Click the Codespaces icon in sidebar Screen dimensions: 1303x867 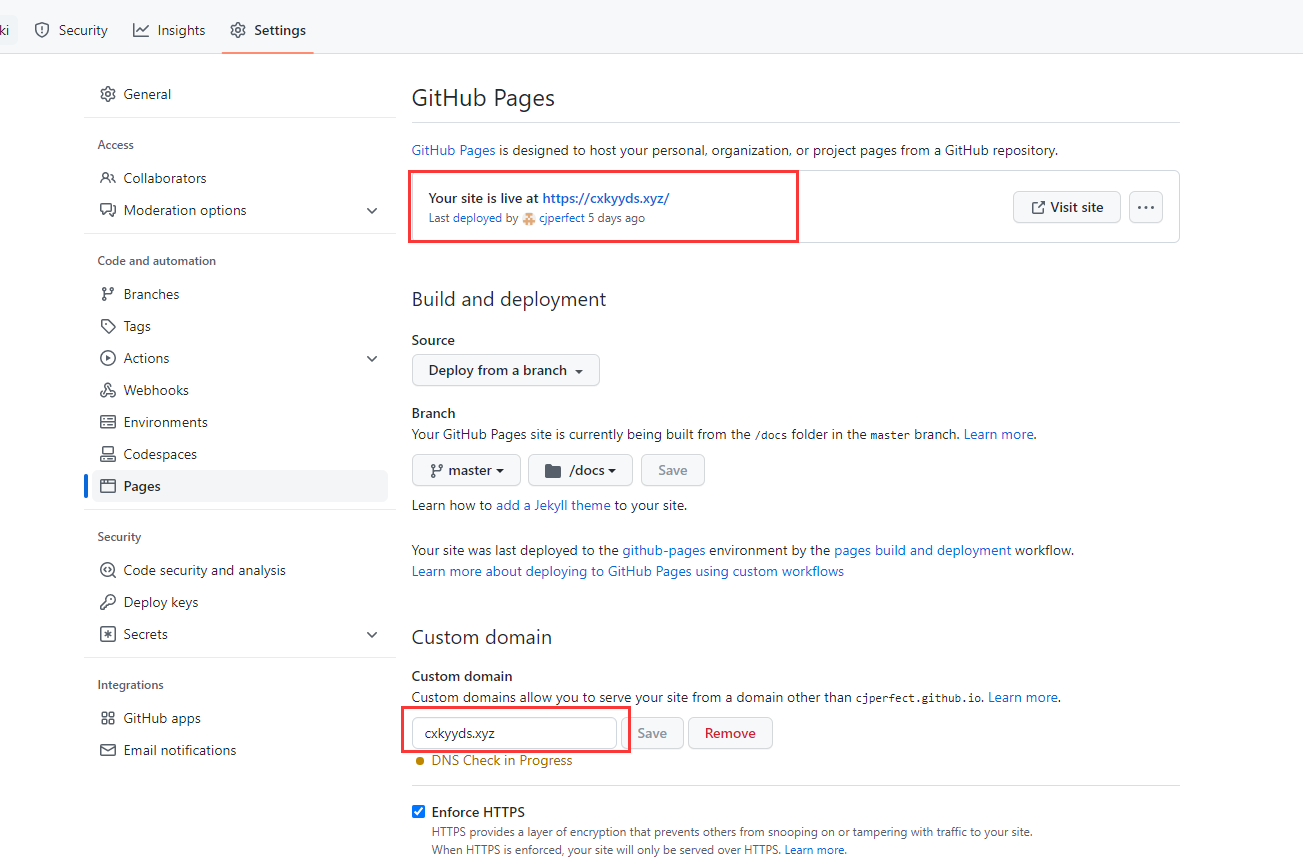pos(108,454)
